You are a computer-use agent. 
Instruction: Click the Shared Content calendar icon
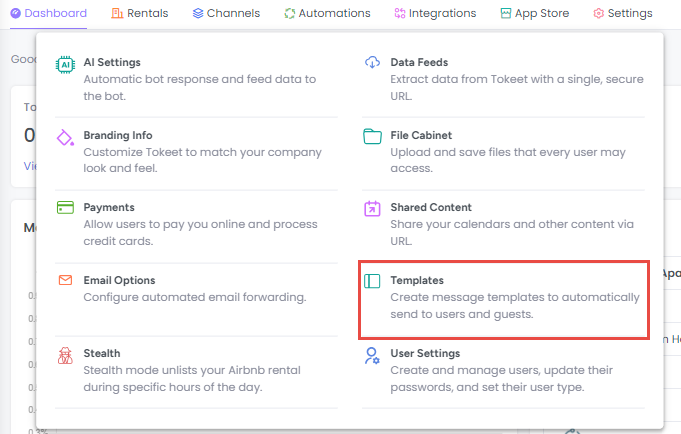coord(372,208)
